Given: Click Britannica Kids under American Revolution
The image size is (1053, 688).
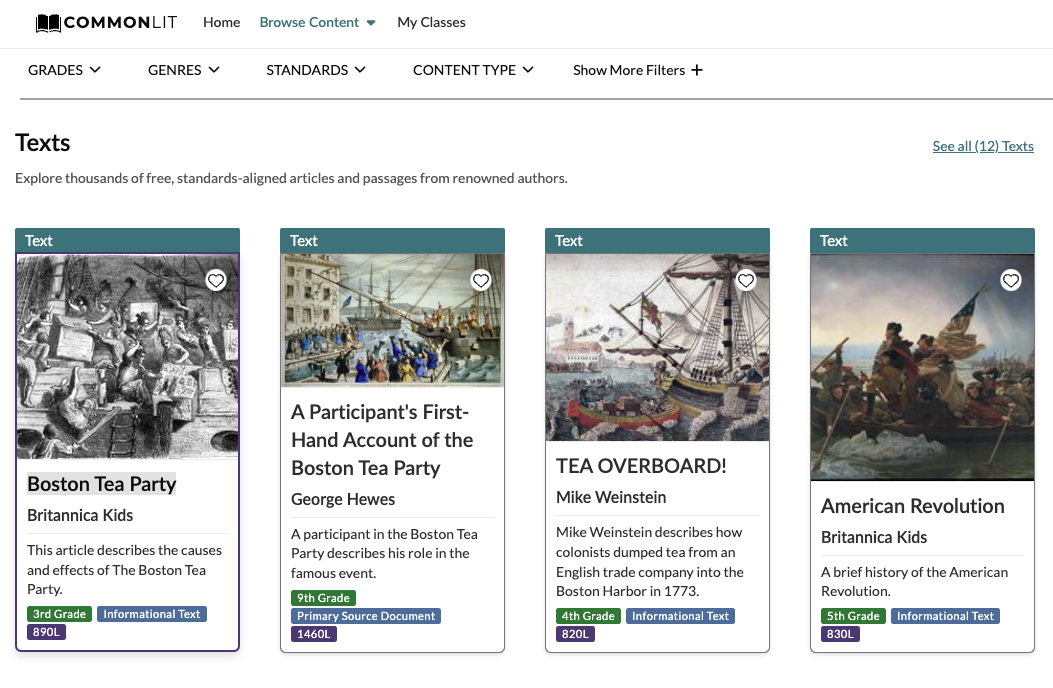Looking at the screenshot, I should 874,538.
